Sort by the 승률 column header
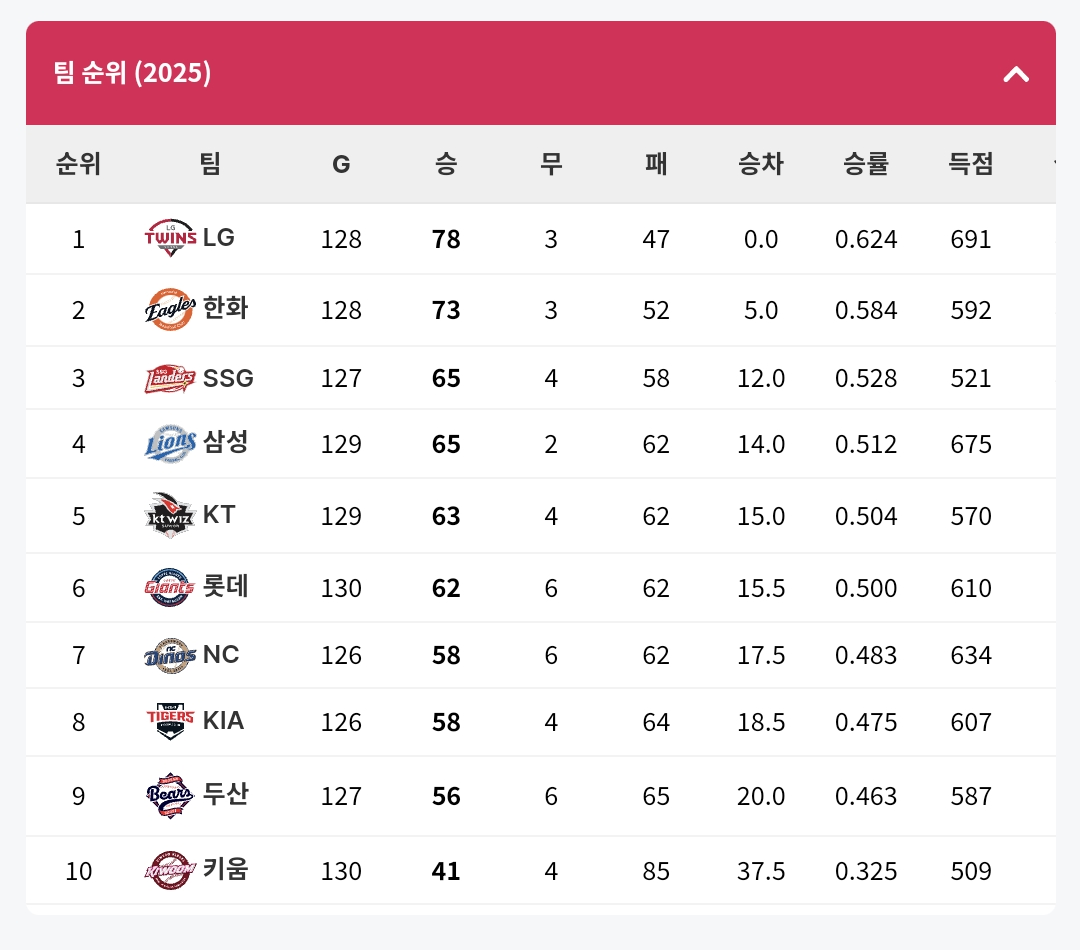1080x950 pixels. click(x=866, y=164)
